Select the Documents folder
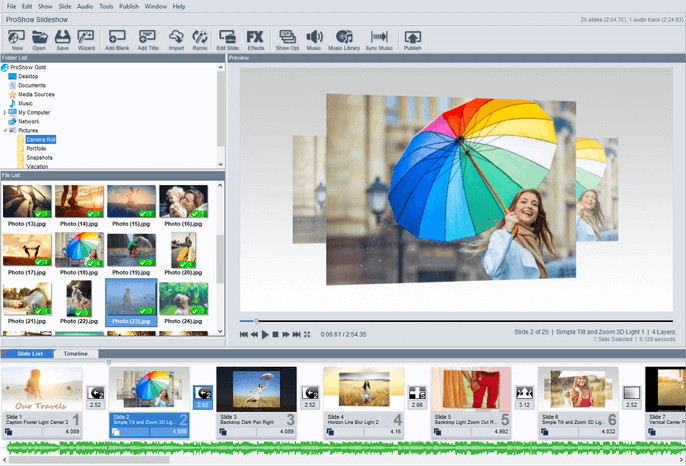686x466 pixels. tap(32, 85)
